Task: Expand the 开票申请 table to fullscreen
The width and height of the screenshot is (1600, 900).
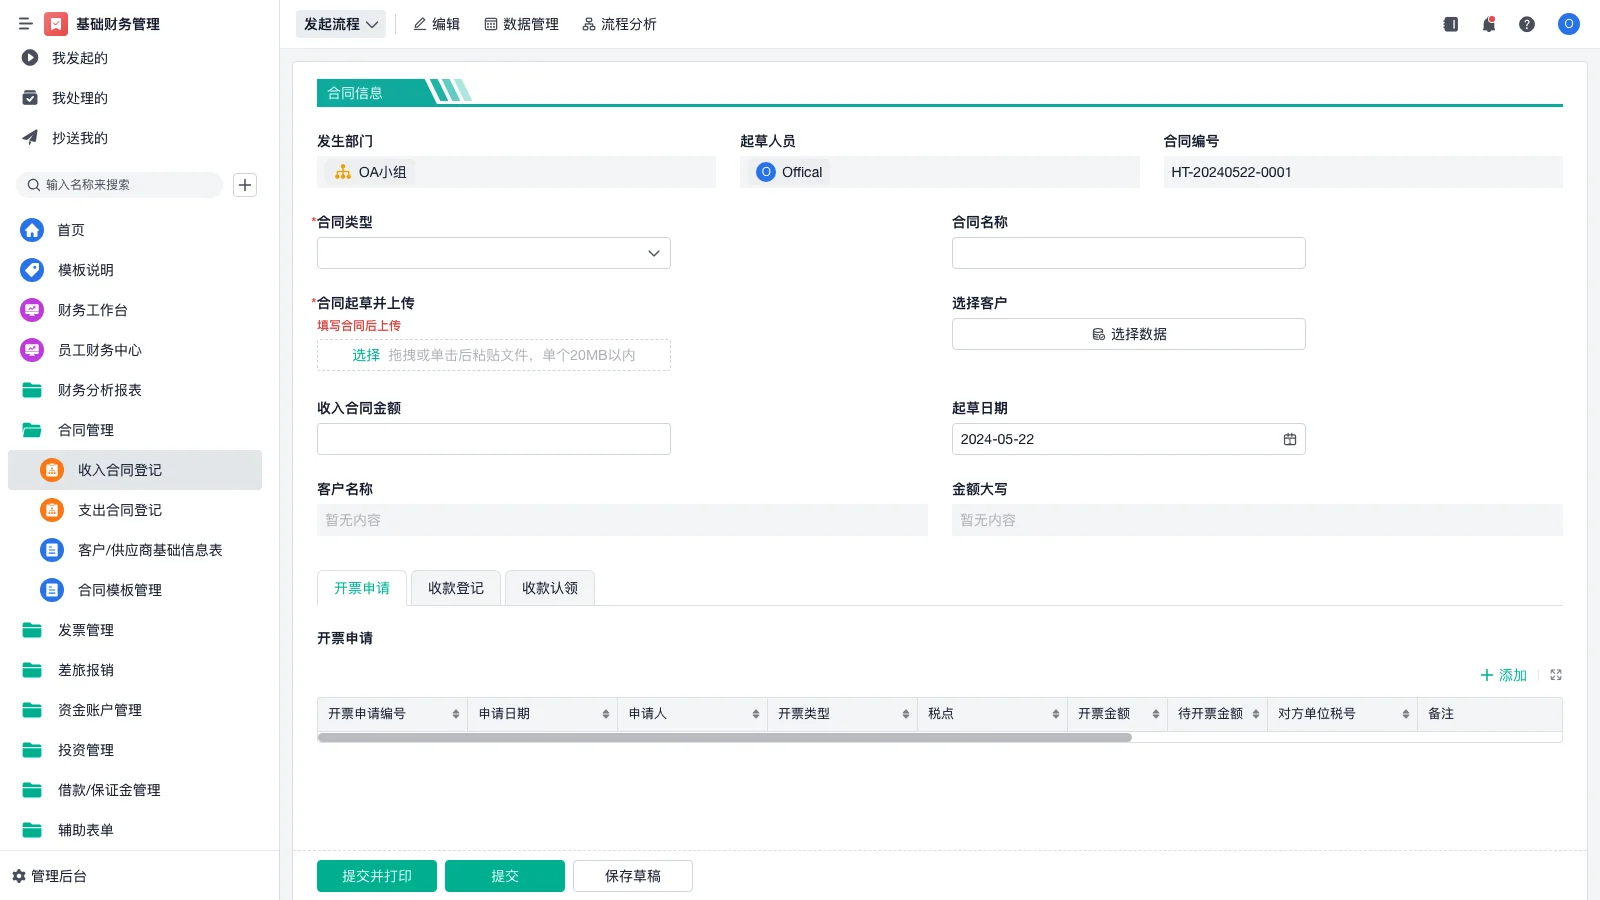Action: [x=1556, y=675]
